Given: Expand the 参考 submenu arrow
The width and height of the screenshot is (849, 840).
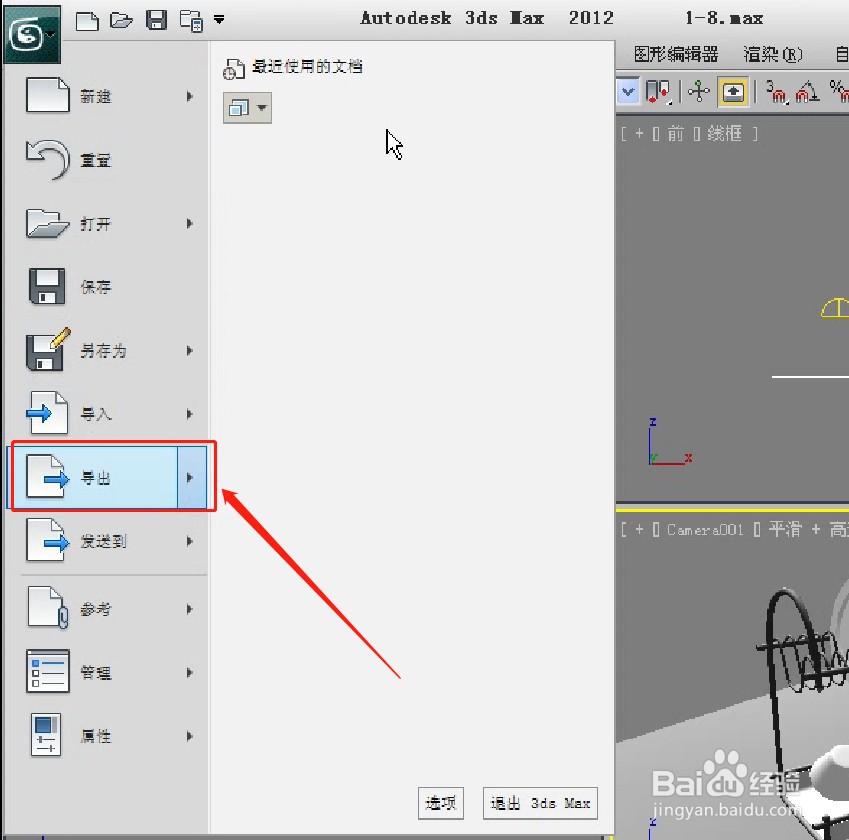Looking at the screenshot, I should point(190,609).
